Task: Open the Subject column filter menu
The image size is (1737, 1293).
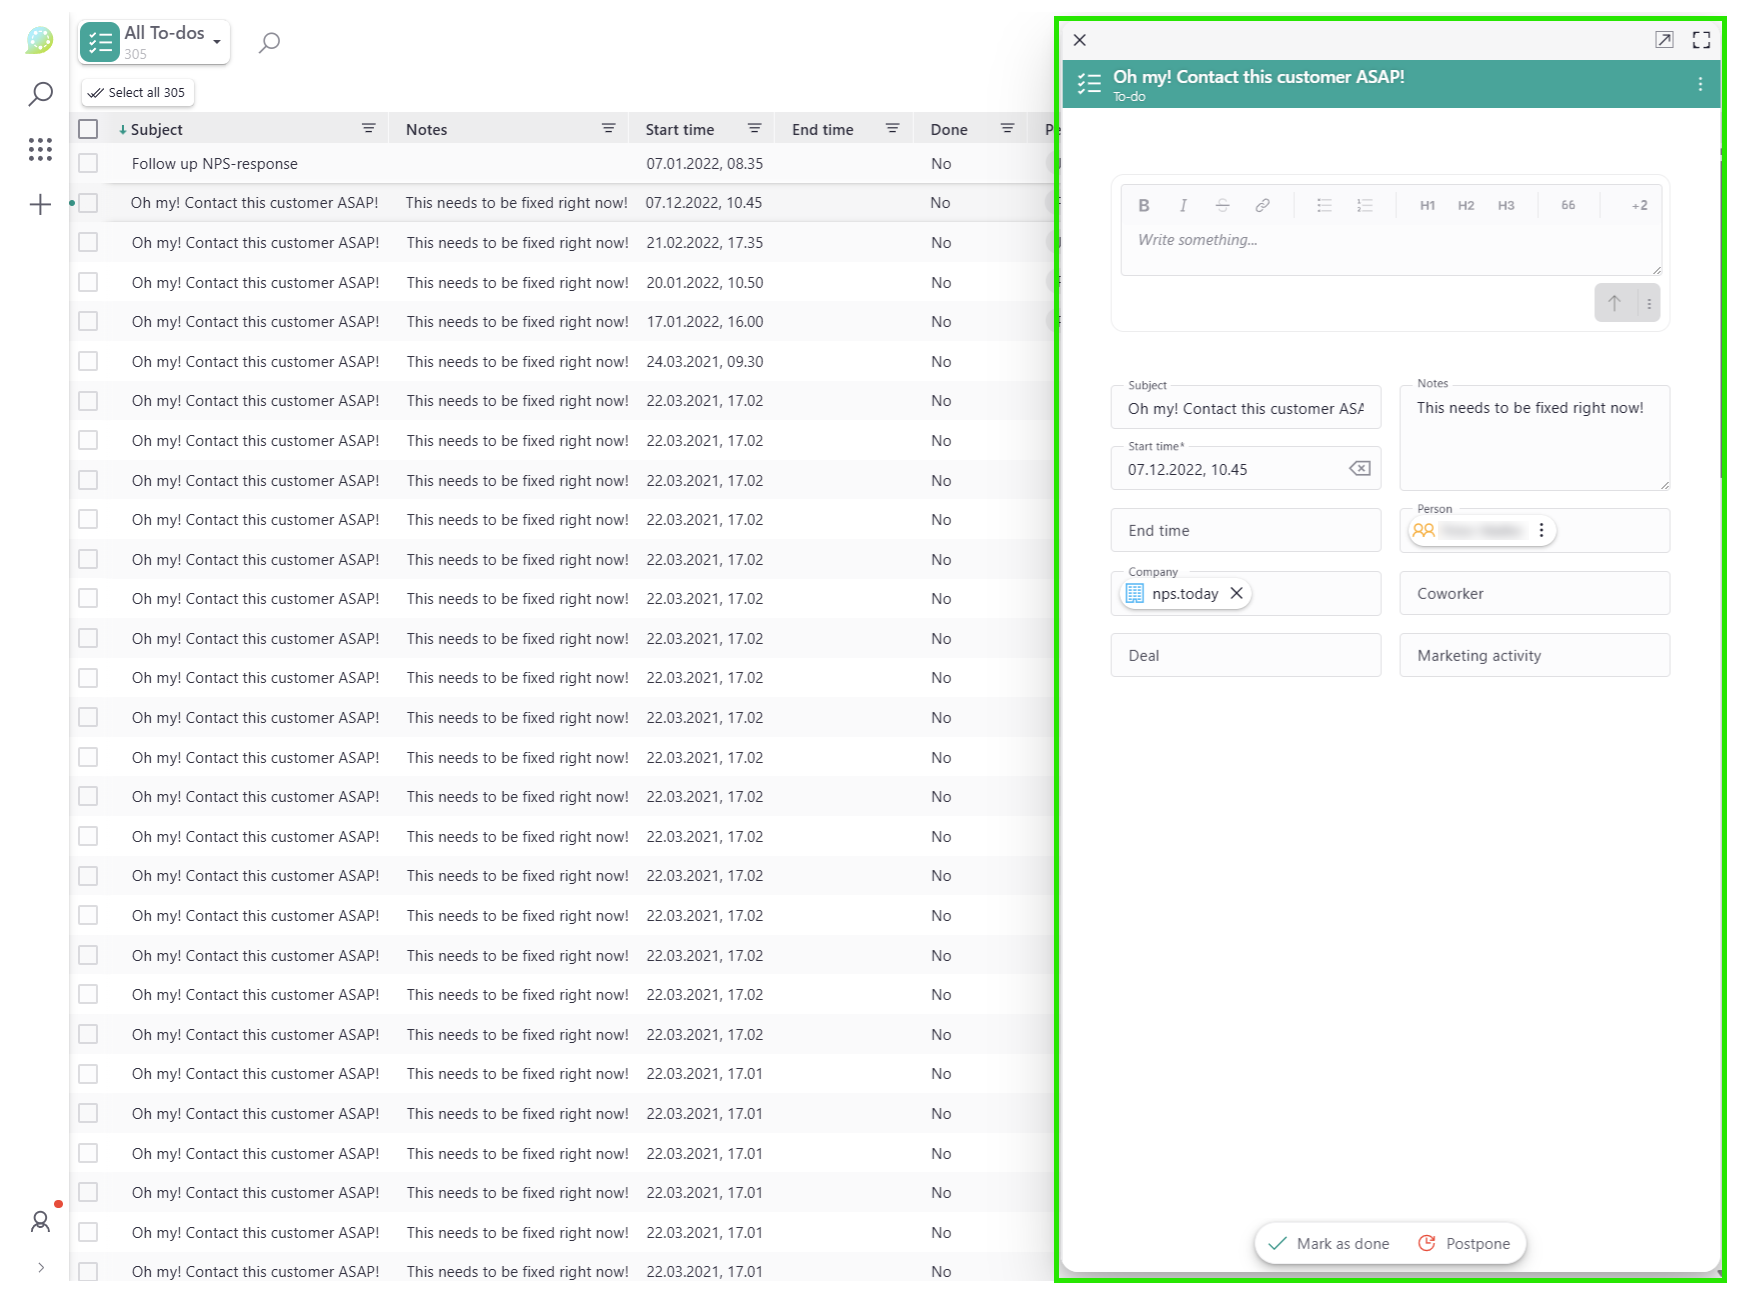Action: coord(368,129)
